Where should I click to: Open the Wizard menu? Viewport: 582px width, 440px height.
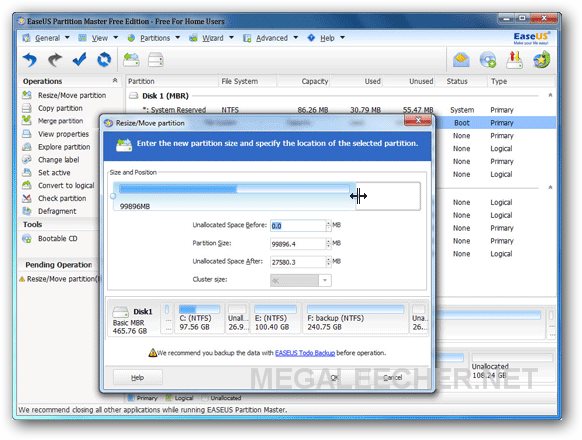coord(212,38)
